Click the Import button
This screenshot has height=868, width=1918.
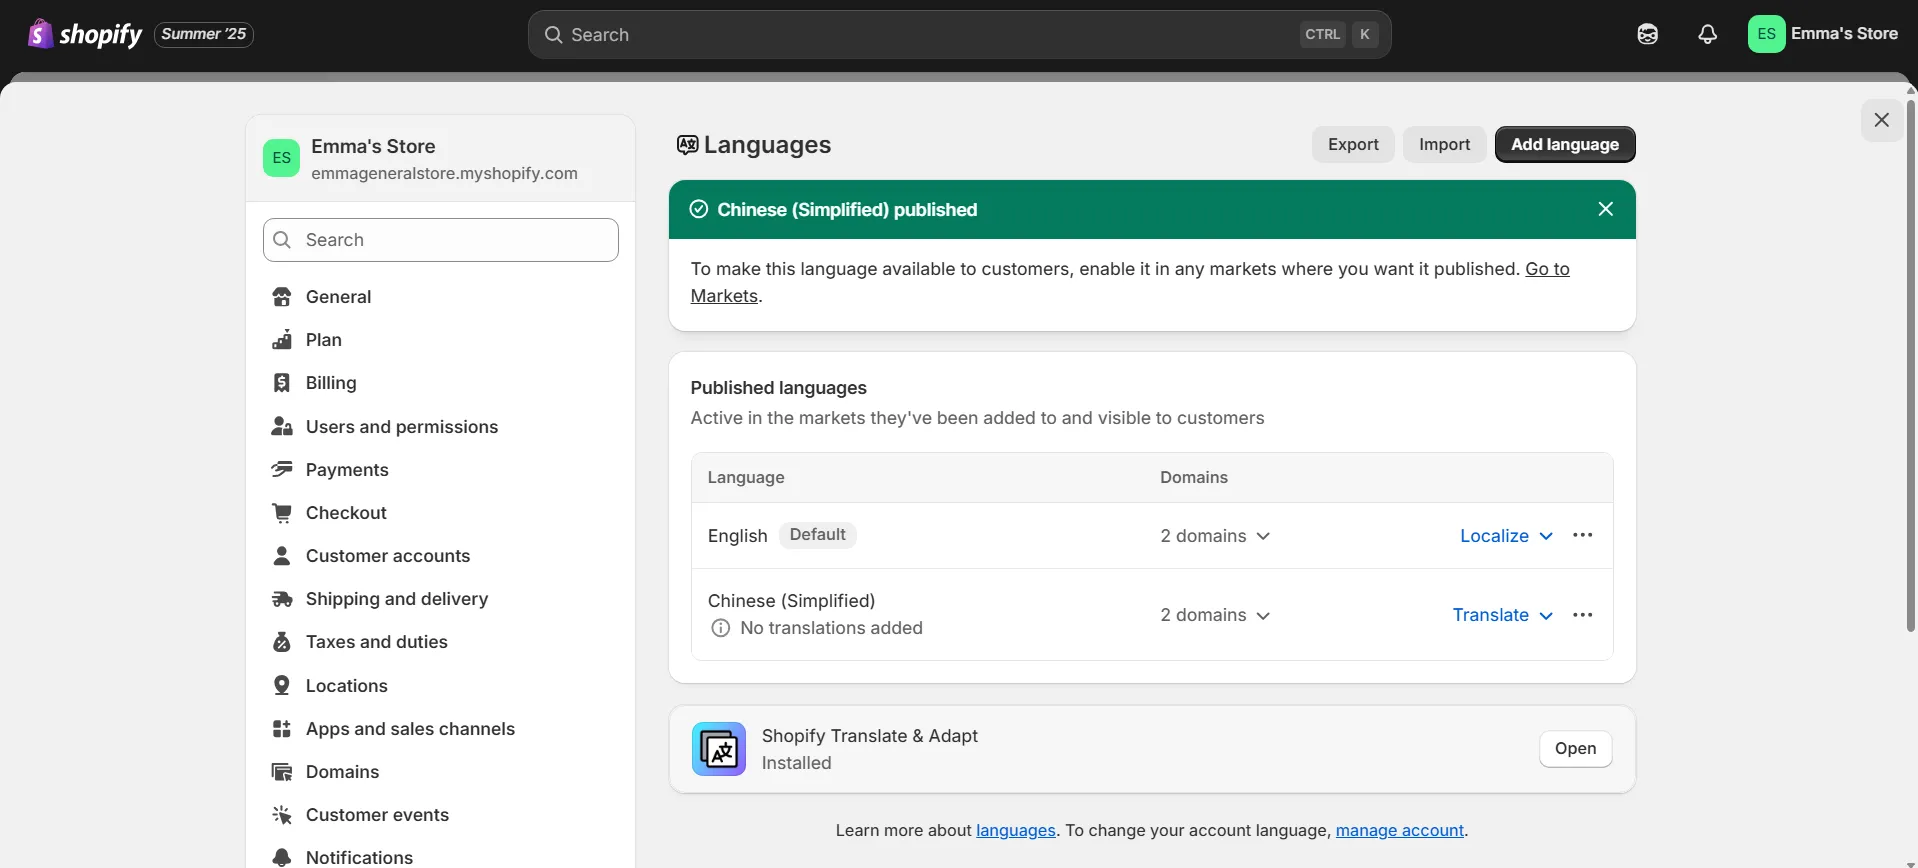coord(1444,144)
